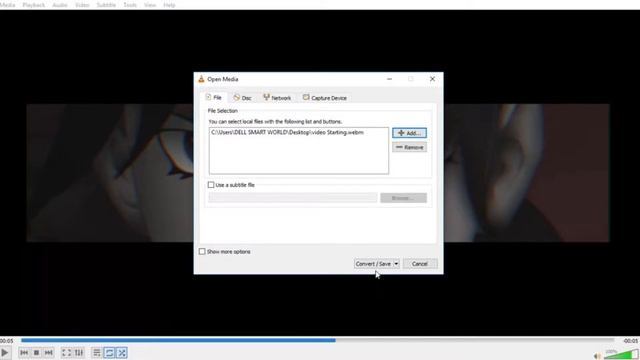Switch to the Network tab

pos(277,98)
